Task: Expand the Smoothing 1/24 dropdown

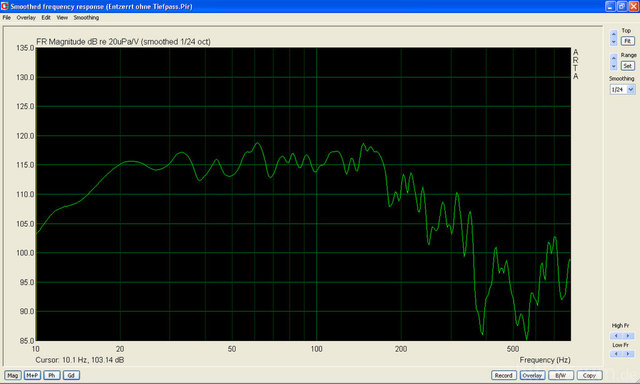Action: coord(631,89)
